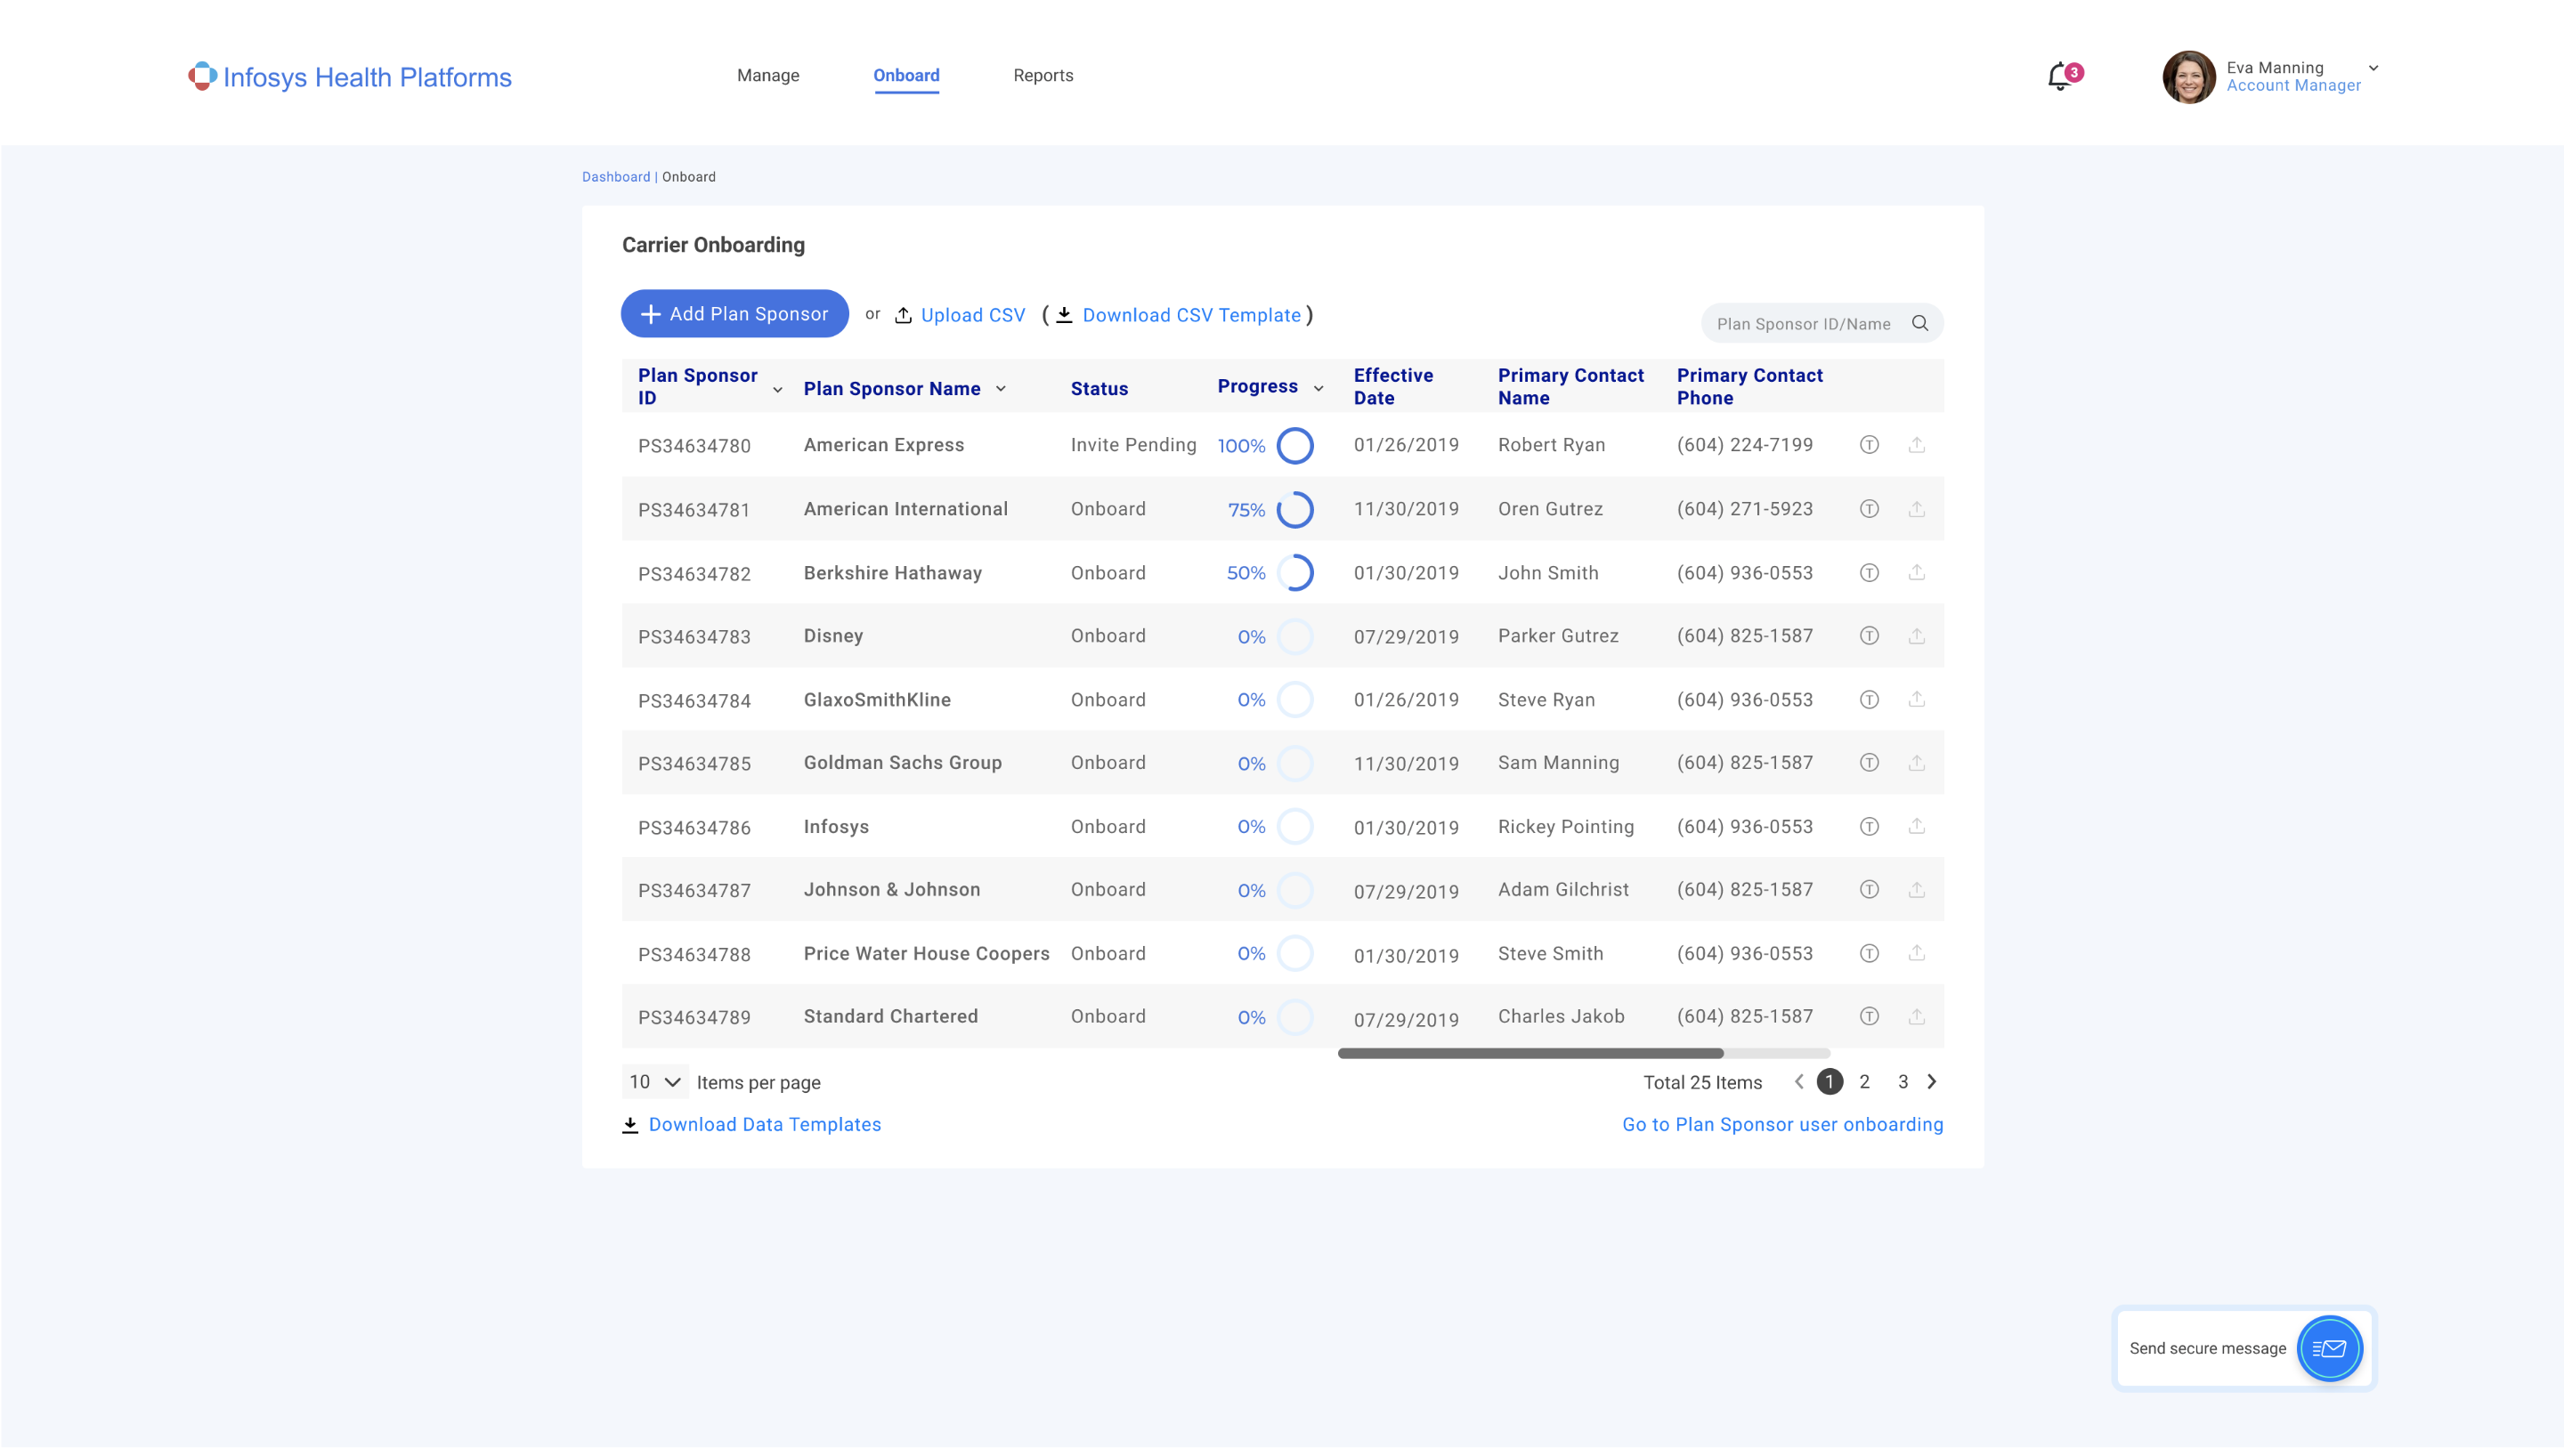This screenshot has width=2564, height=1456.
Task: Click the upload icon for Disney row
Action: [x=1916, y=636]
